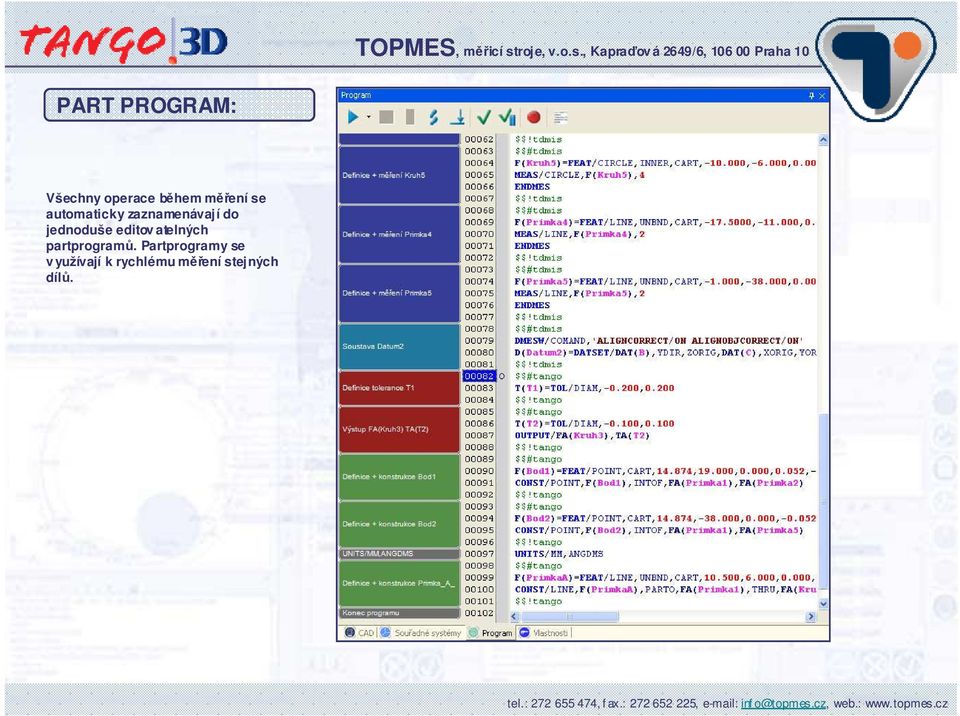Select block Definice + měření Kruh5
Screen dimensions: 960x716
point(399,175)
